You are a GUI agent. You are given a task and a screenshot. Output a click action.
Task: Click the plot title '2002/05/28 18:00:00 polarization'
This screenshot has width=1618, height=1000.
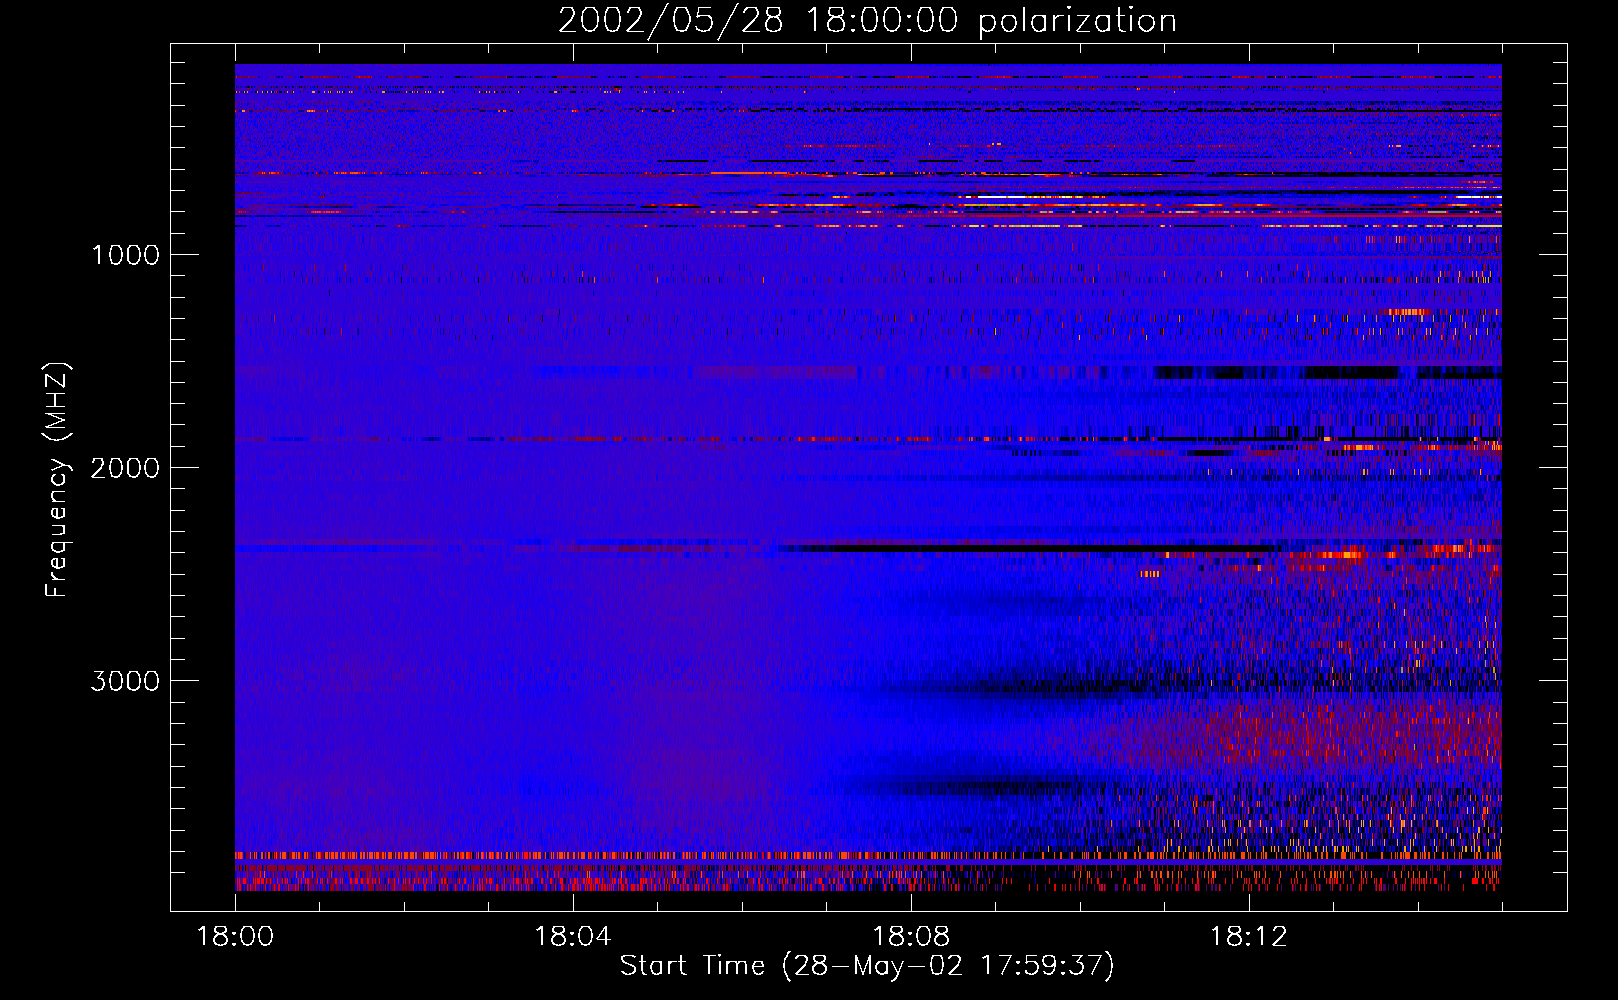click(x=867, y=21)
